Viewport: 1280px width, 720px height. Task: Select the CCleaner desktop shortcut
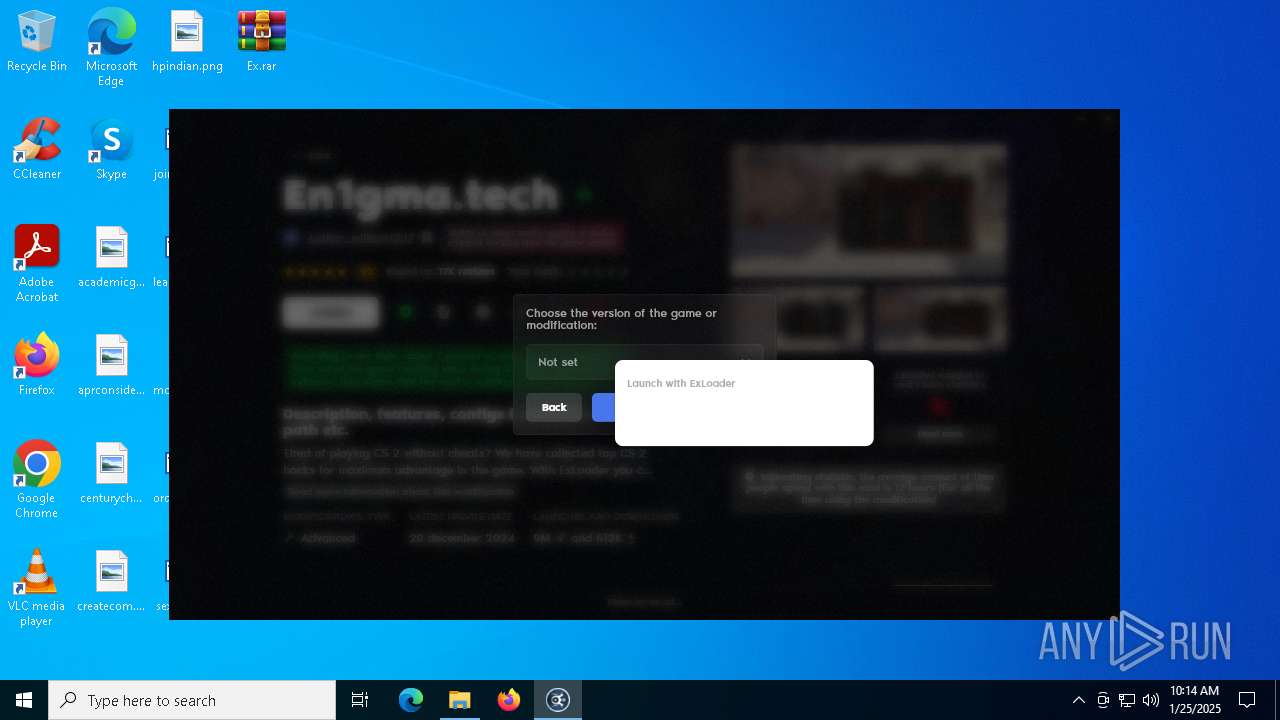pos(37,150)
